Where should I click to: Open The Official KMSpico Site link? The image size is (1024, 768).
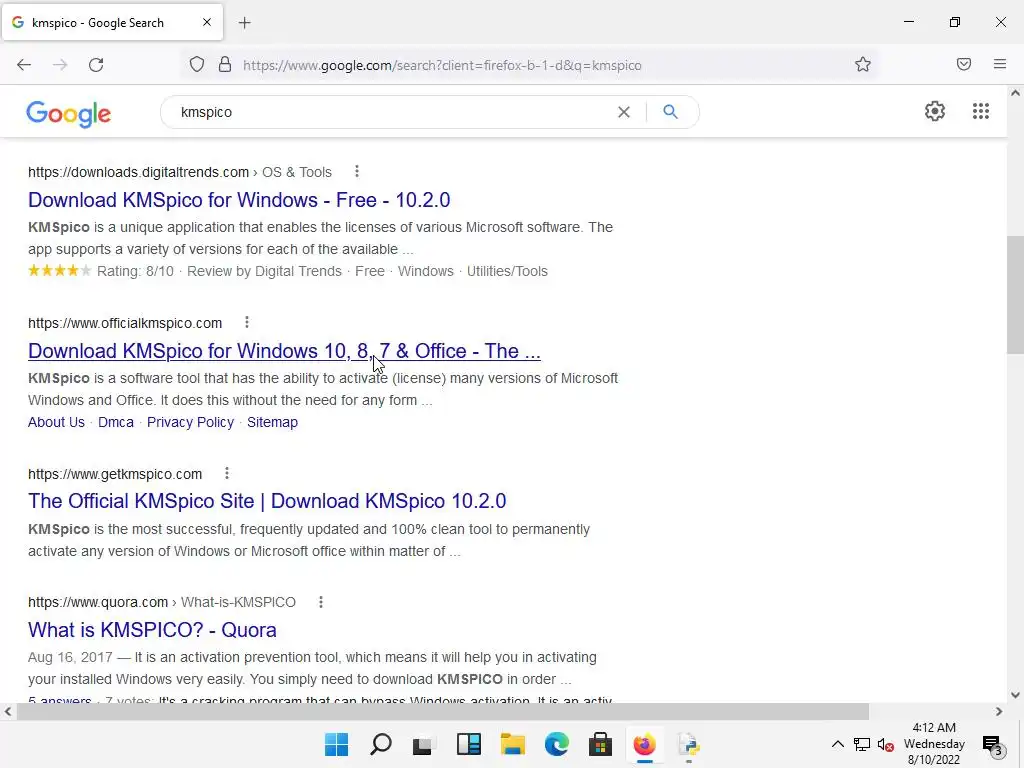point(267,501)
